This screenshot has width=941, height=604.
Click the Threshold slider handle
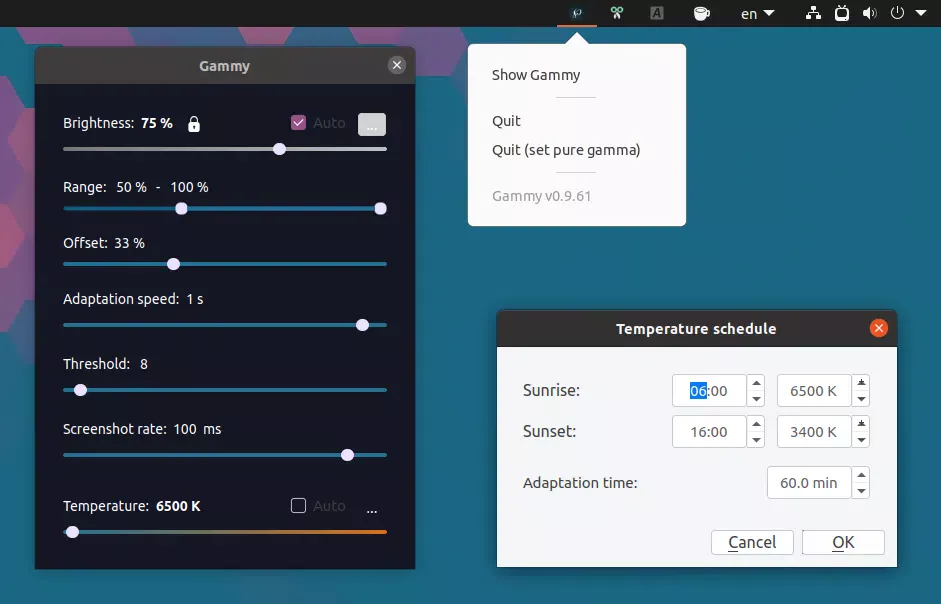point(80,390)
